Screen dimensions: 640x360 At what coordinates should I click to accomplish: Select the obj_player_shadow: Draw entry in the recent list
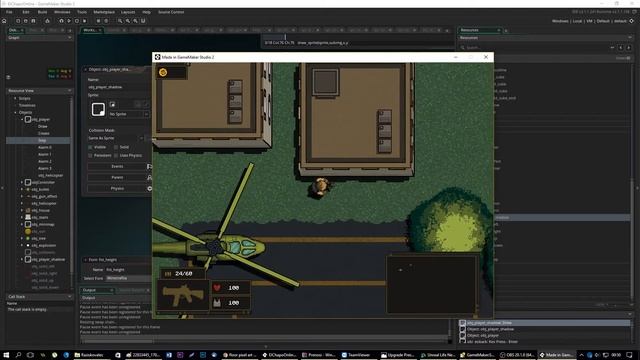544,323
